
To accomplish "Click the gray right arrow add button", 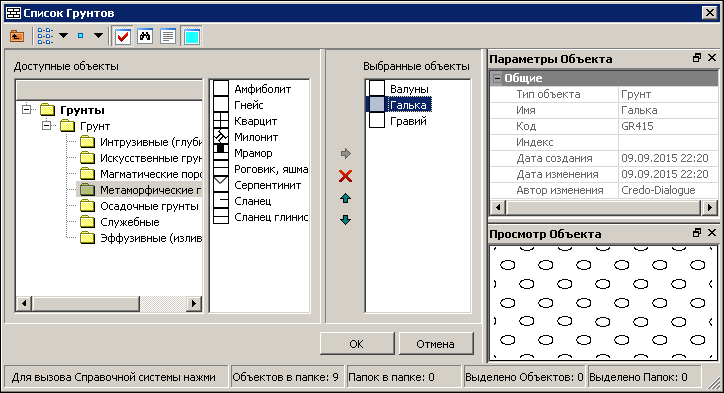I will pos(345,153).
